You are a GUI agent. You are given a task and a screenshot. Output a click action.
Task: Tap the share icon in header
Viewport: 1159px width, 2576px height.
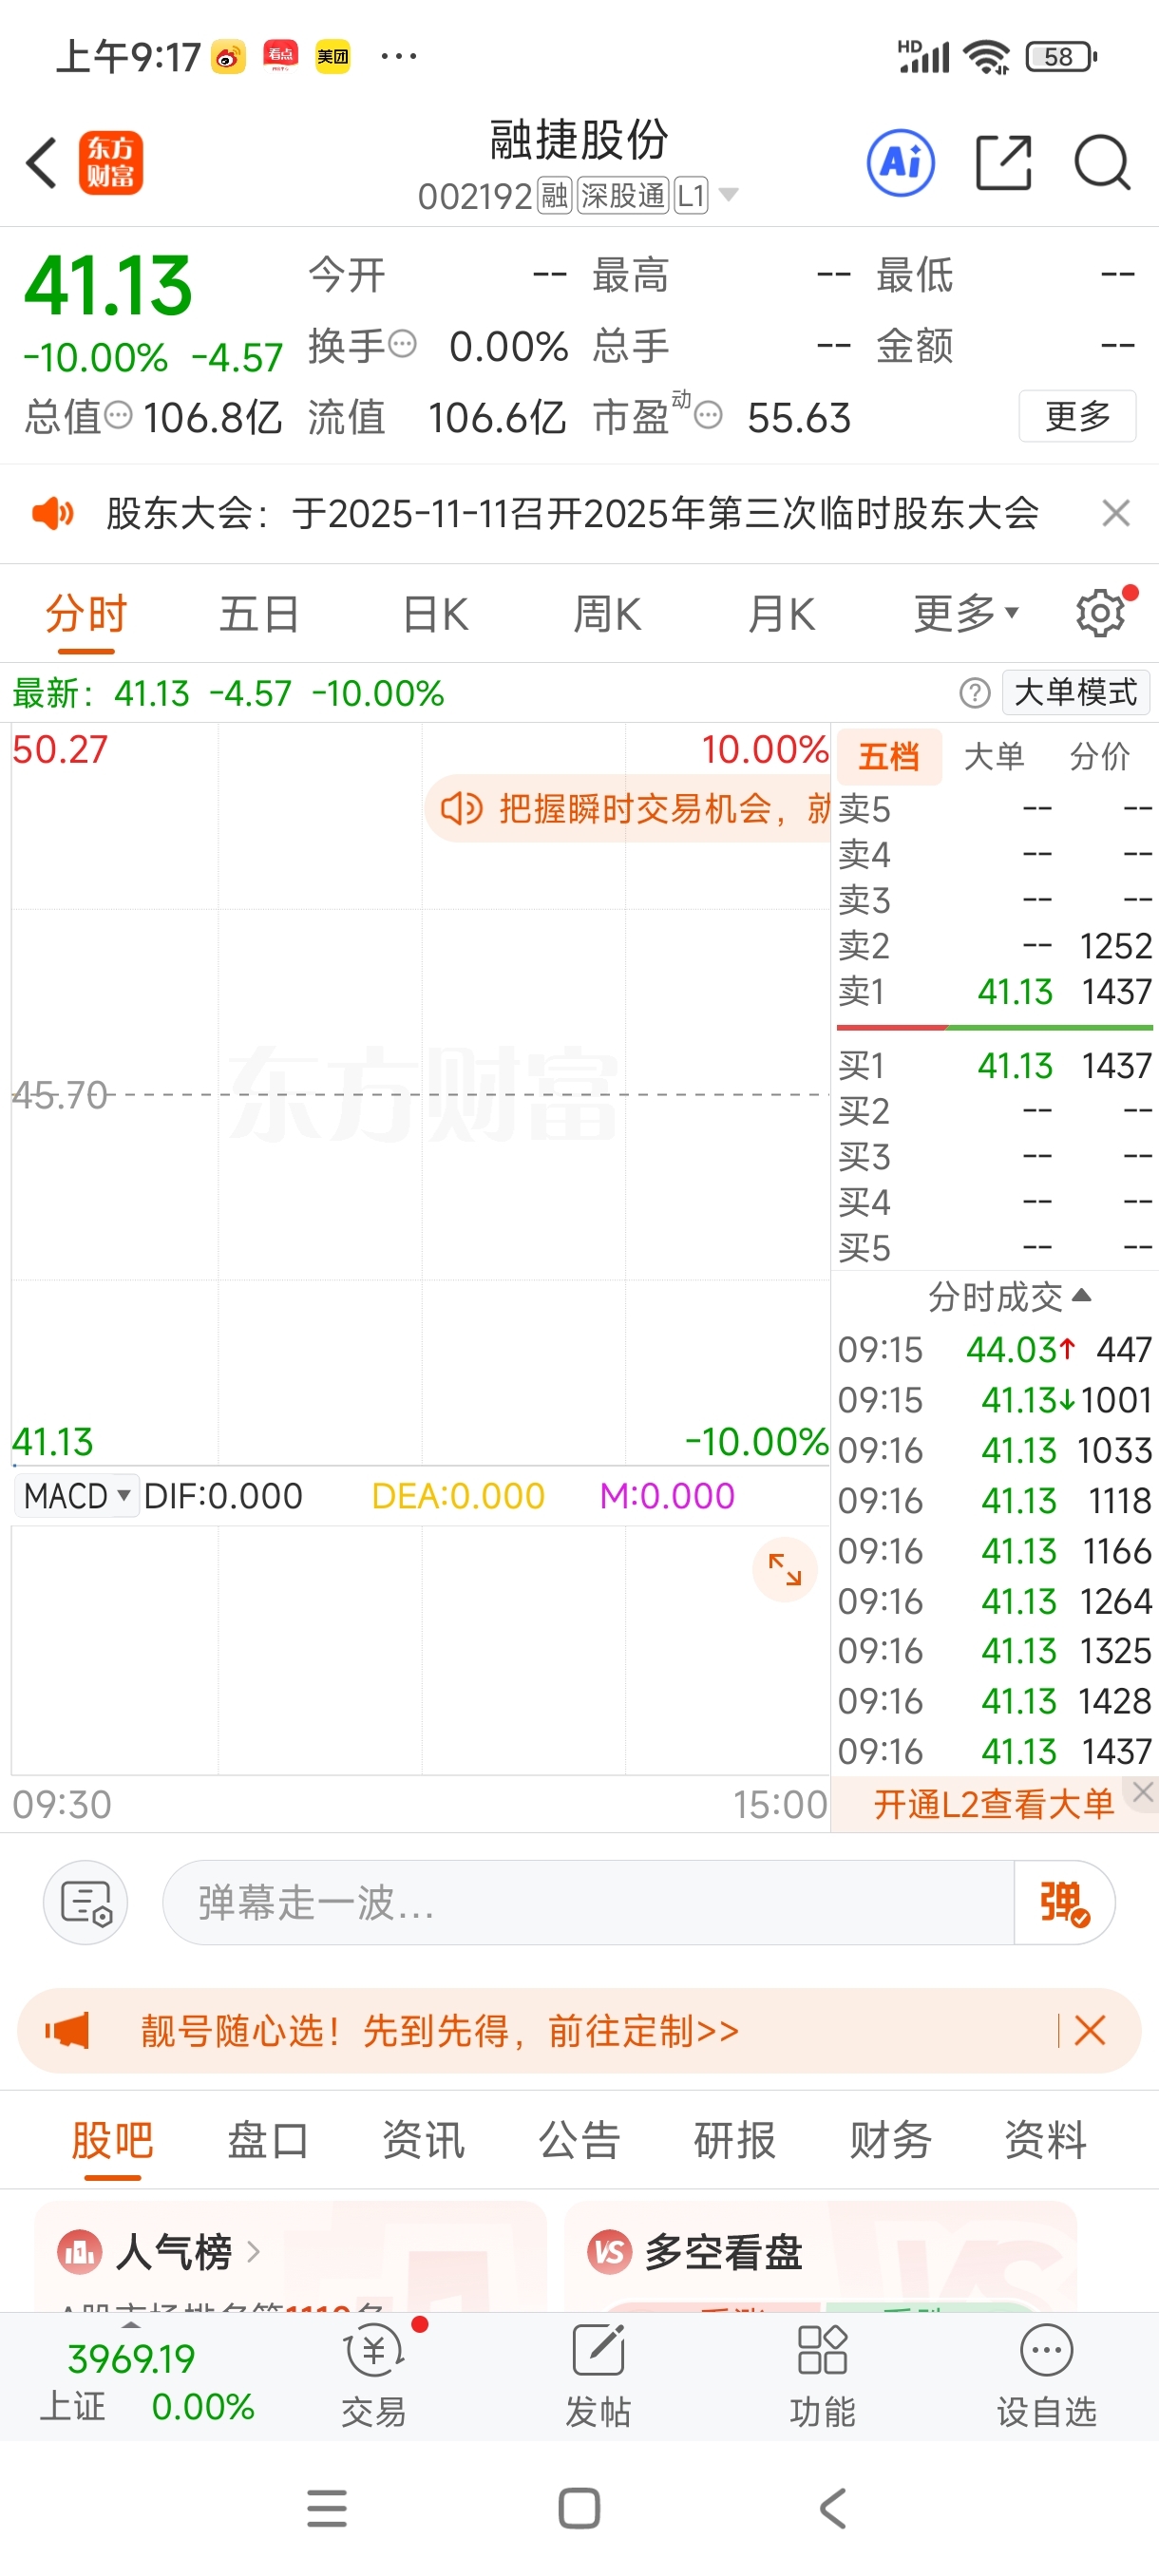[1003, 162]
